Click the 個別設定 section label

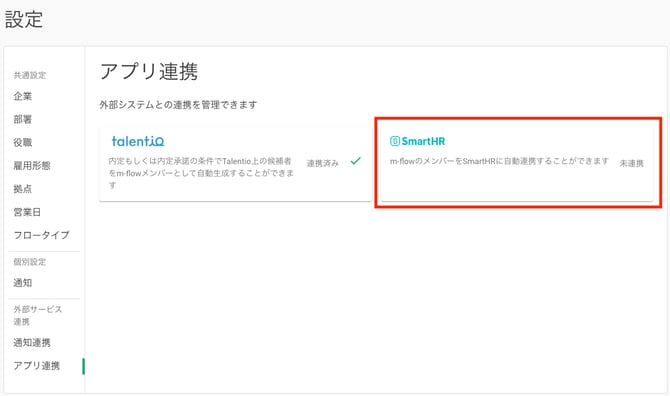[29, 262]
